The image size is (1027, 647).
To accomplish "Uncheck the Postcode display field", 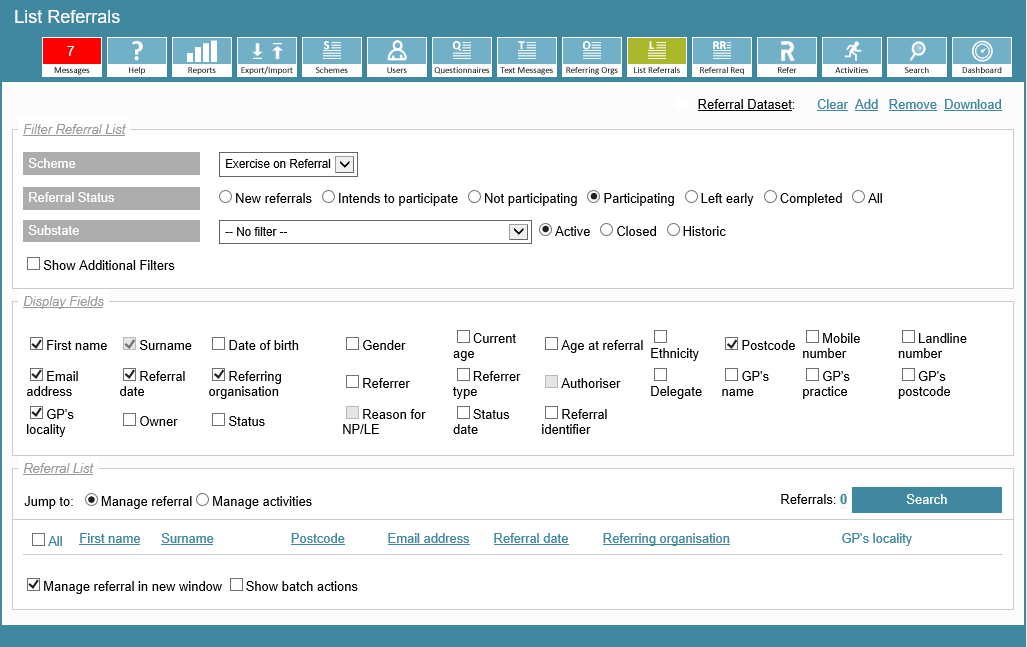I will (x=732, y=344).
